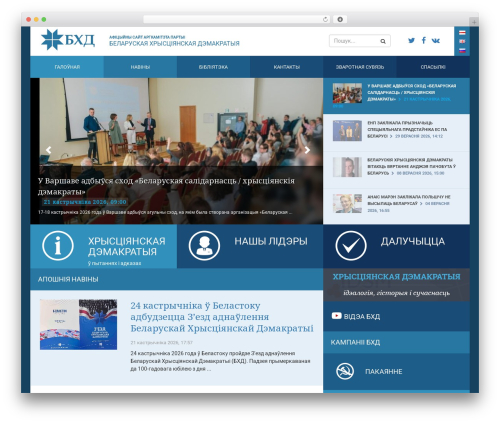
Task: Open the Хрысціянская дэмакратыя ideology banner
Action: point(396,285)
